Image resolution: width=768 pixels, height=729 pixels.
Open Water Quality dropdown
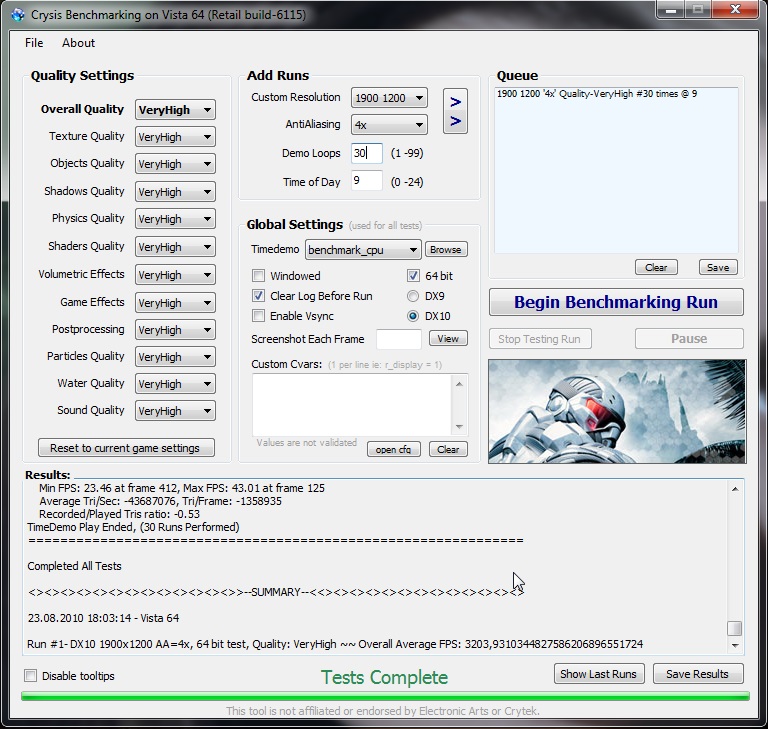[175, 384]
